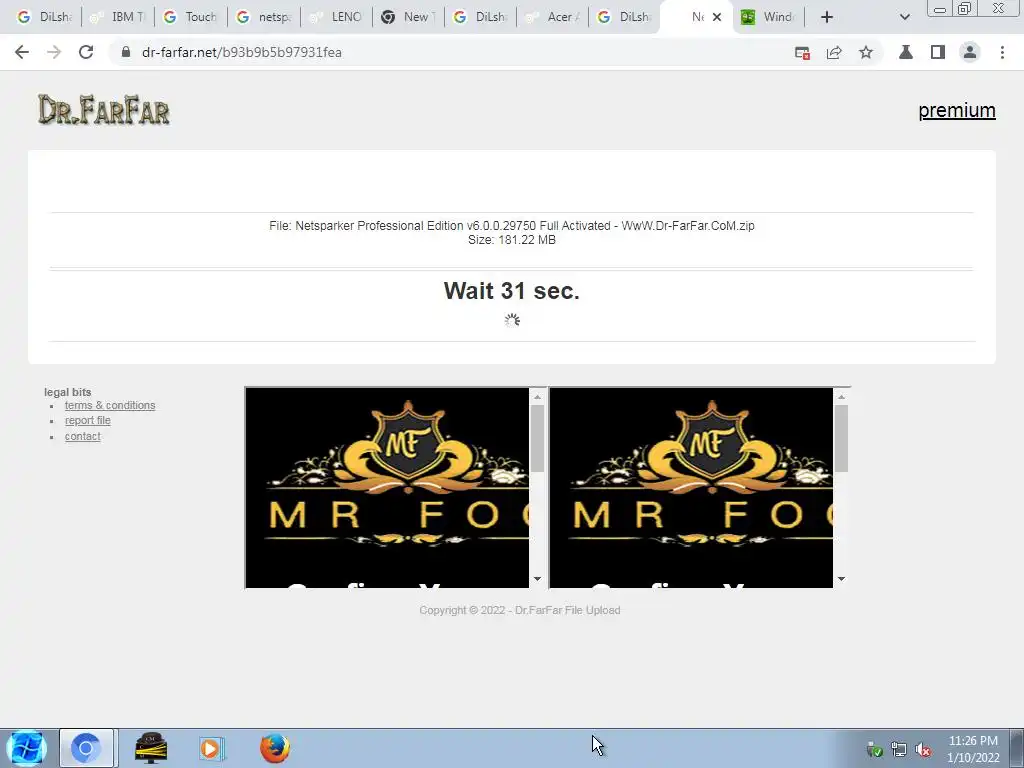Bookmark this page with the star icon
This screenshot has height=768, width=1024.
[866, 52]
